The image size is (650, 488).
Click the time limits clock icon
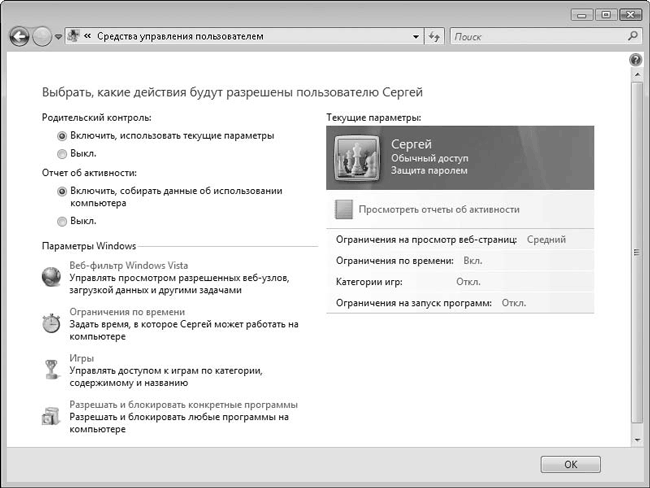pos(51,323)
